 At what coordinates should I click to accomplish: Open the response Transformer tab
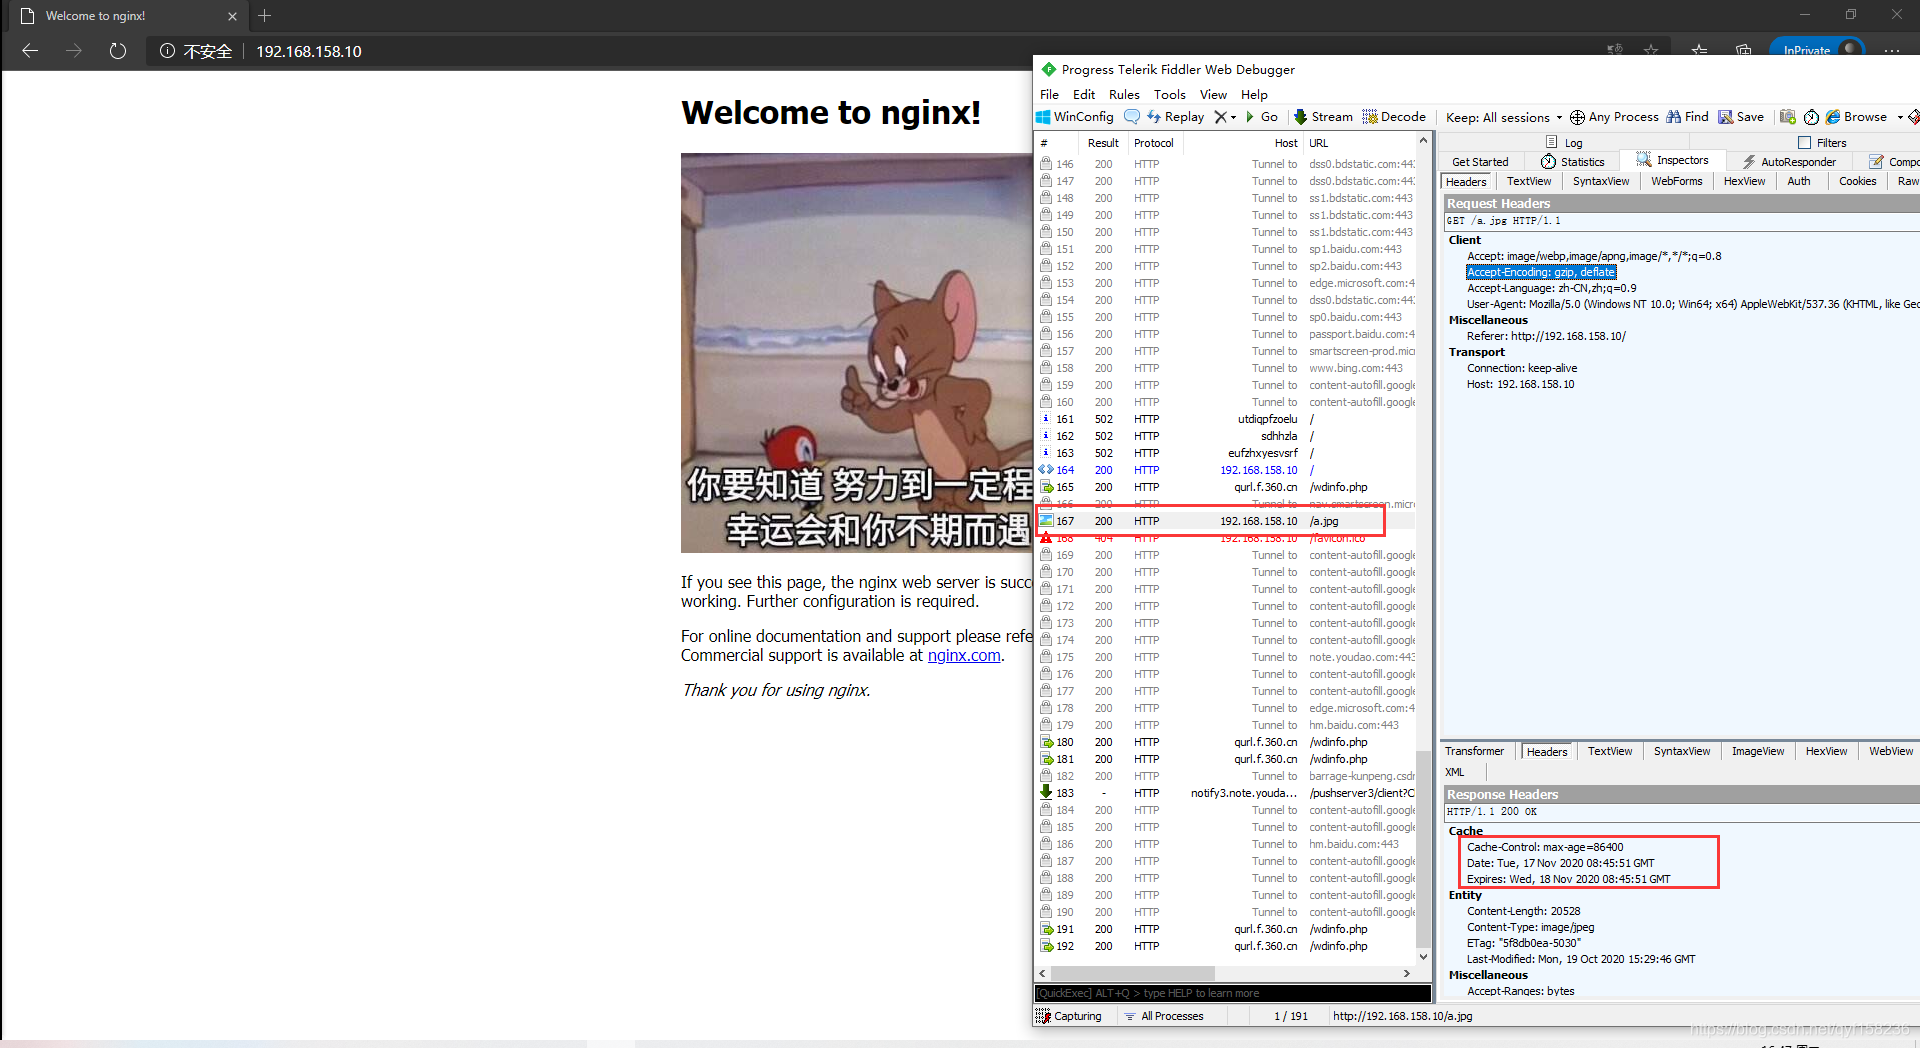pyautogui.click(x=1474, y=751)
